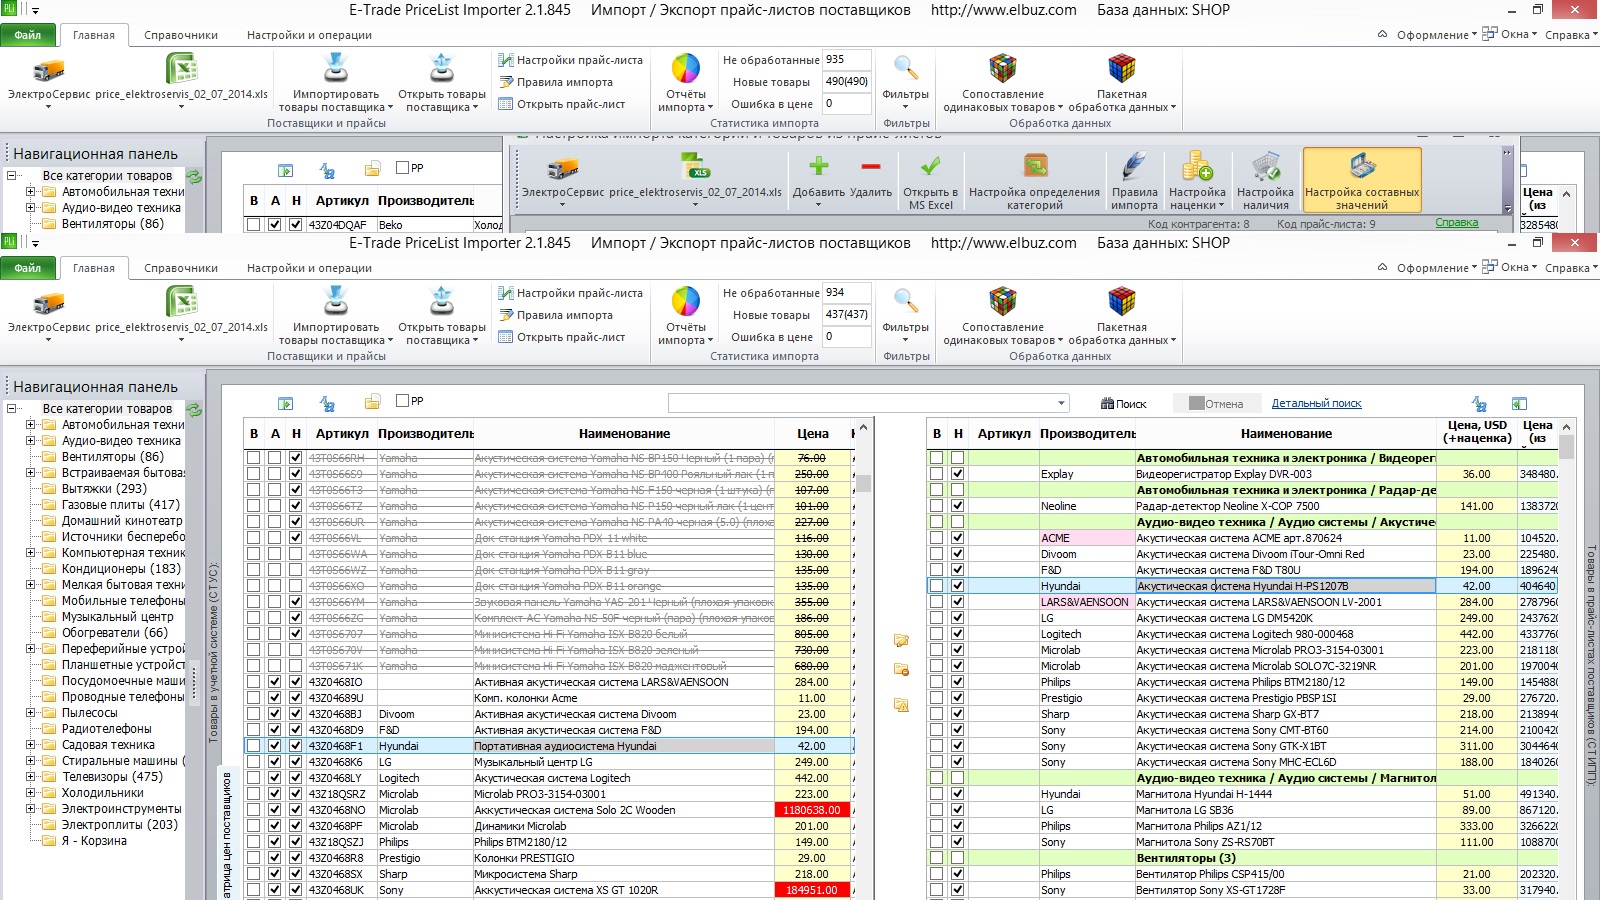Expand the Электроинструменты tree node

(x=30, y=809)
